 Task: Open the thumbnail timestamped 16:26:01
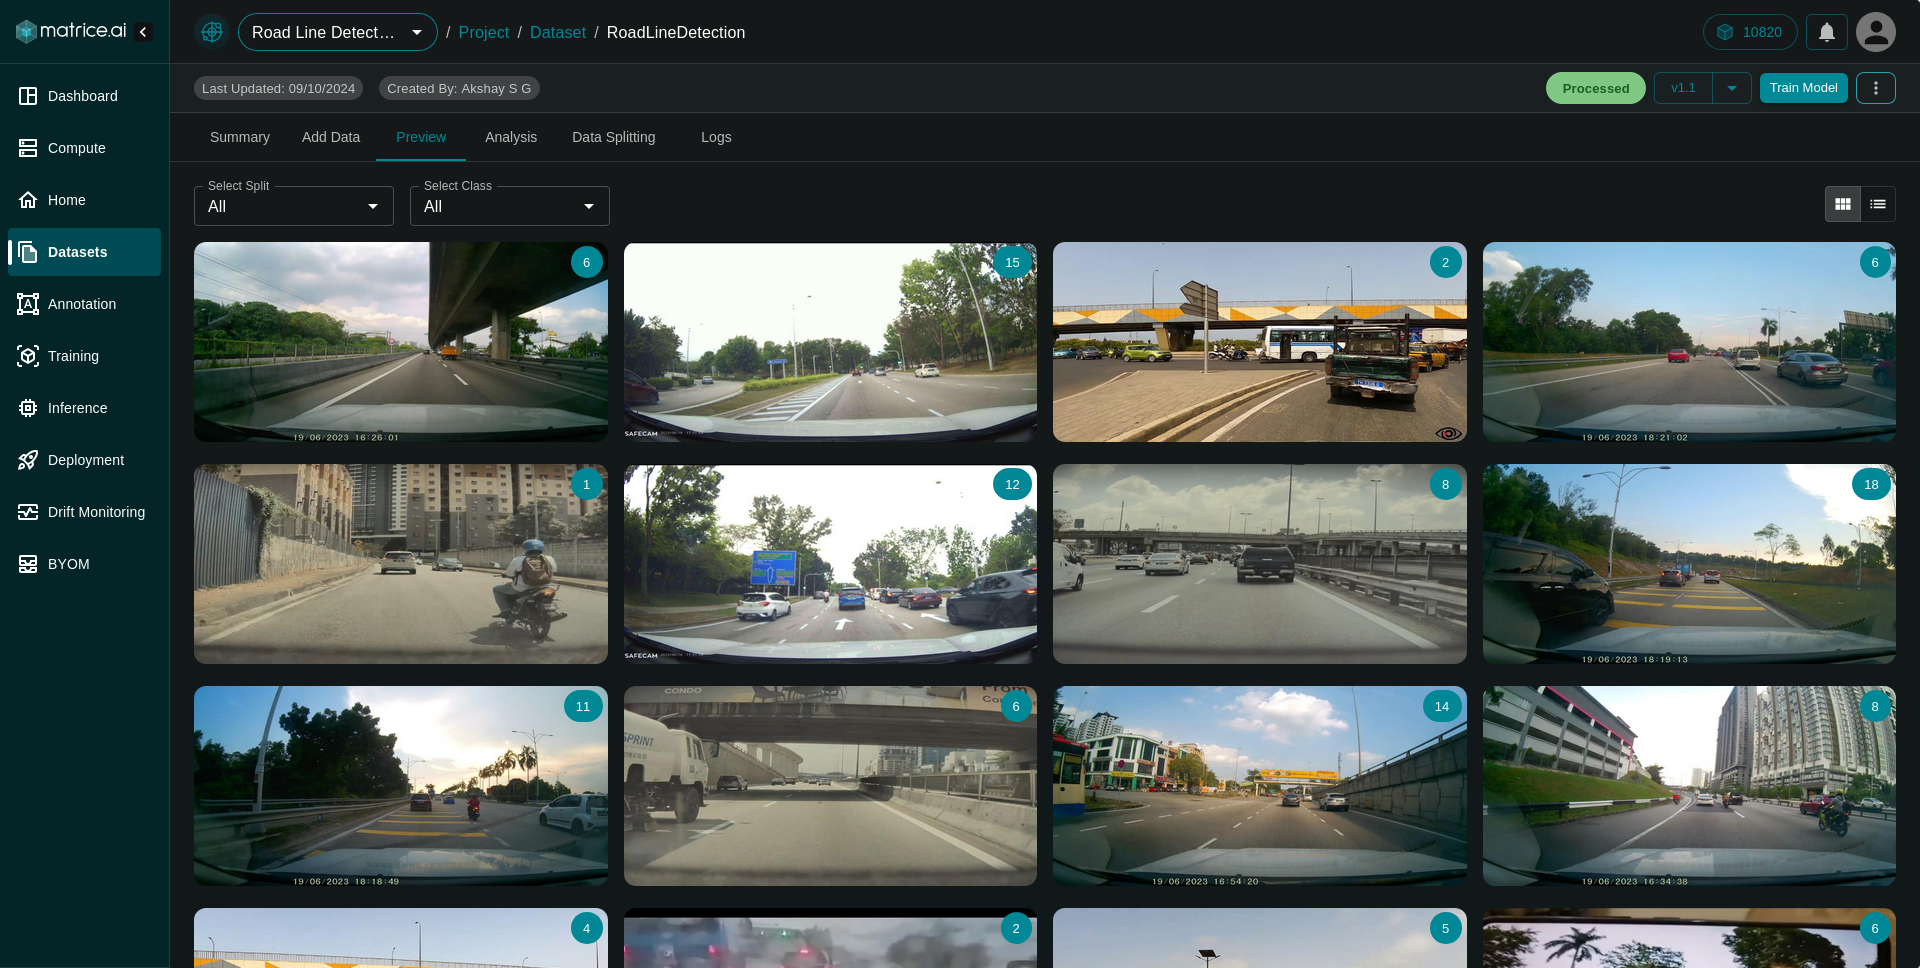[401, 342]
